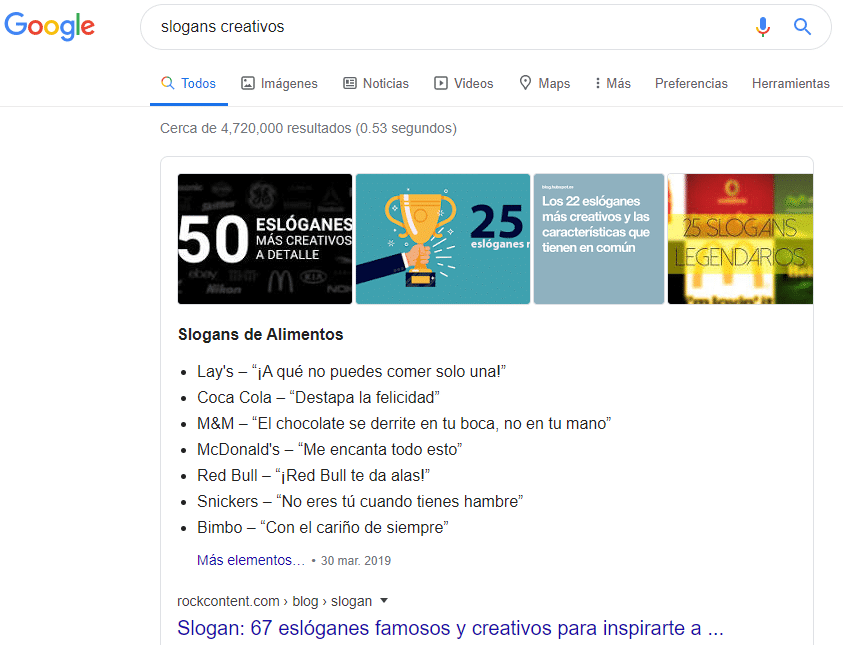Start voice search with microphone icon
843x645 pixels.
tap(762, 26)
